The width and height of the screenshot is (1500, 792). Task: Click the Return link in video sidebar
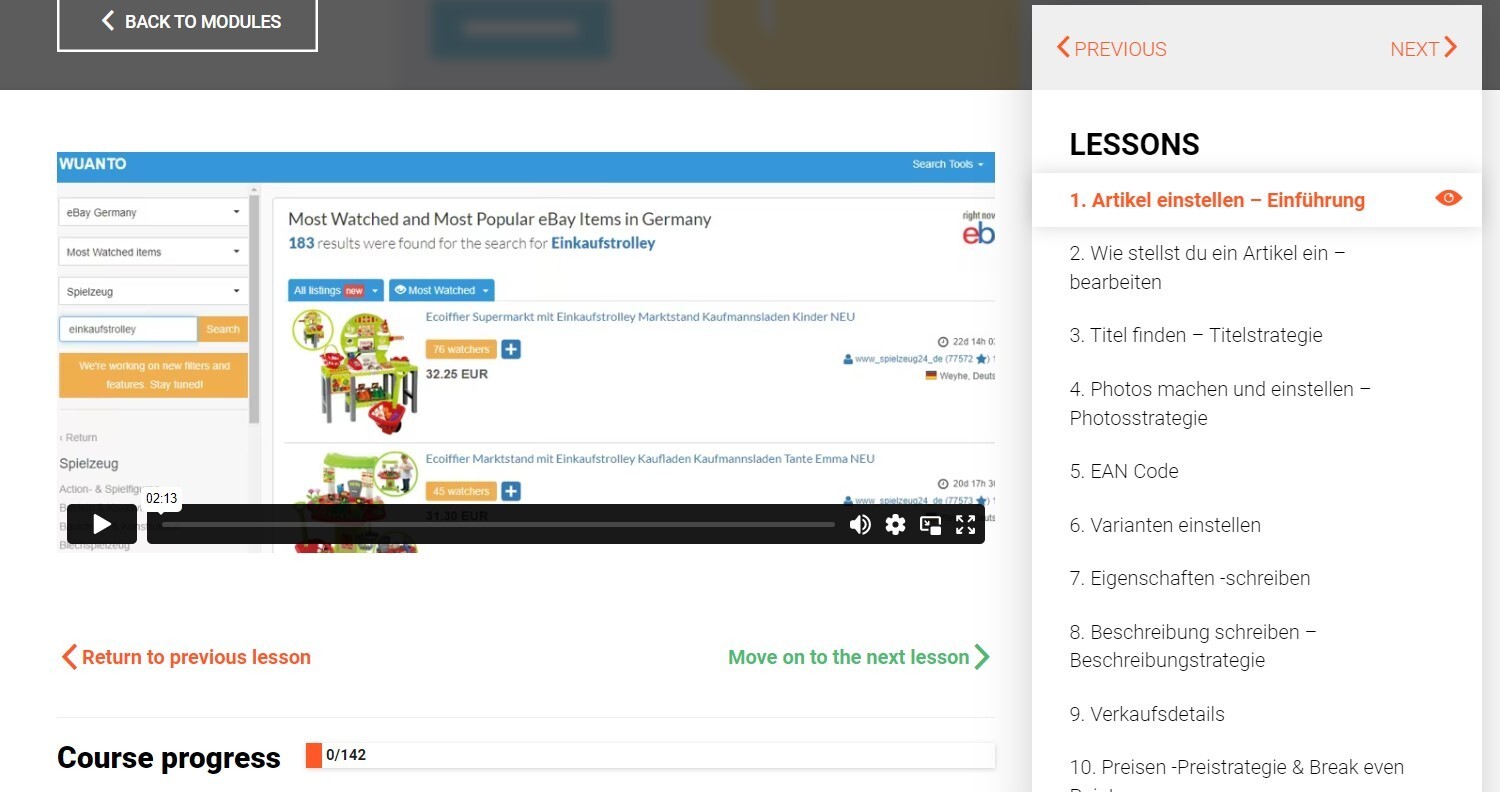click(x=78, y=437)
